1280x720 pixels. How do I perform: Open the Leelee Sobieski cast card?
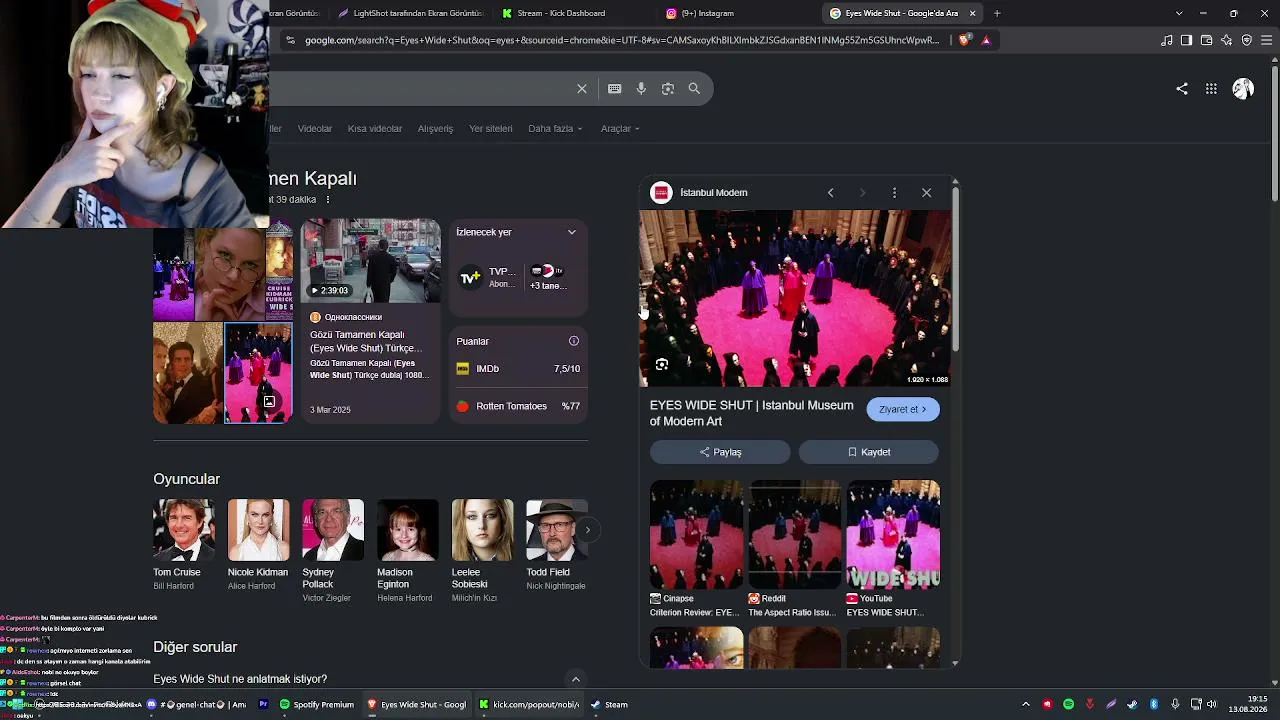point(482,551)
